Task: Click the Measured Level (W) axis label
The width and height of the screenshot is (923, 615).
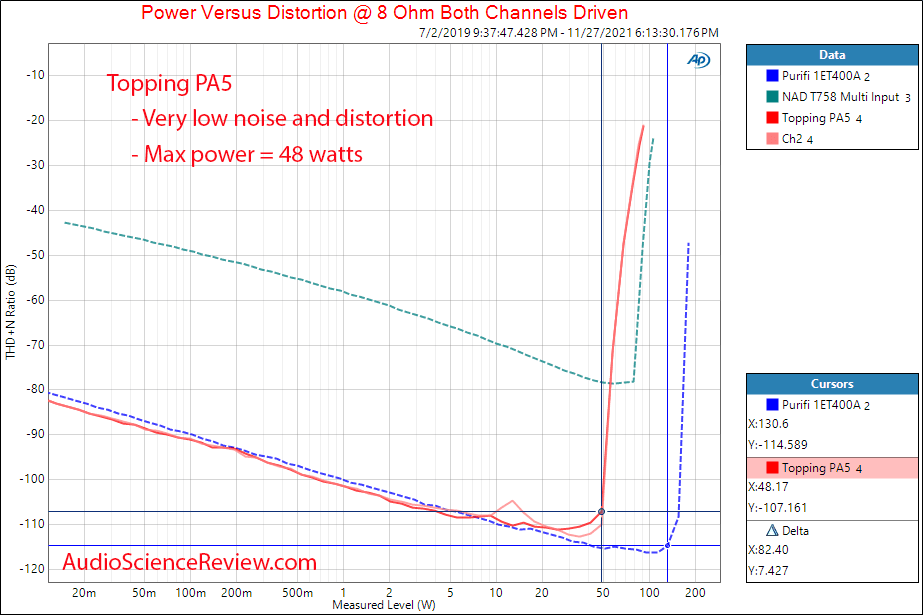Action: tap(384, 605)
